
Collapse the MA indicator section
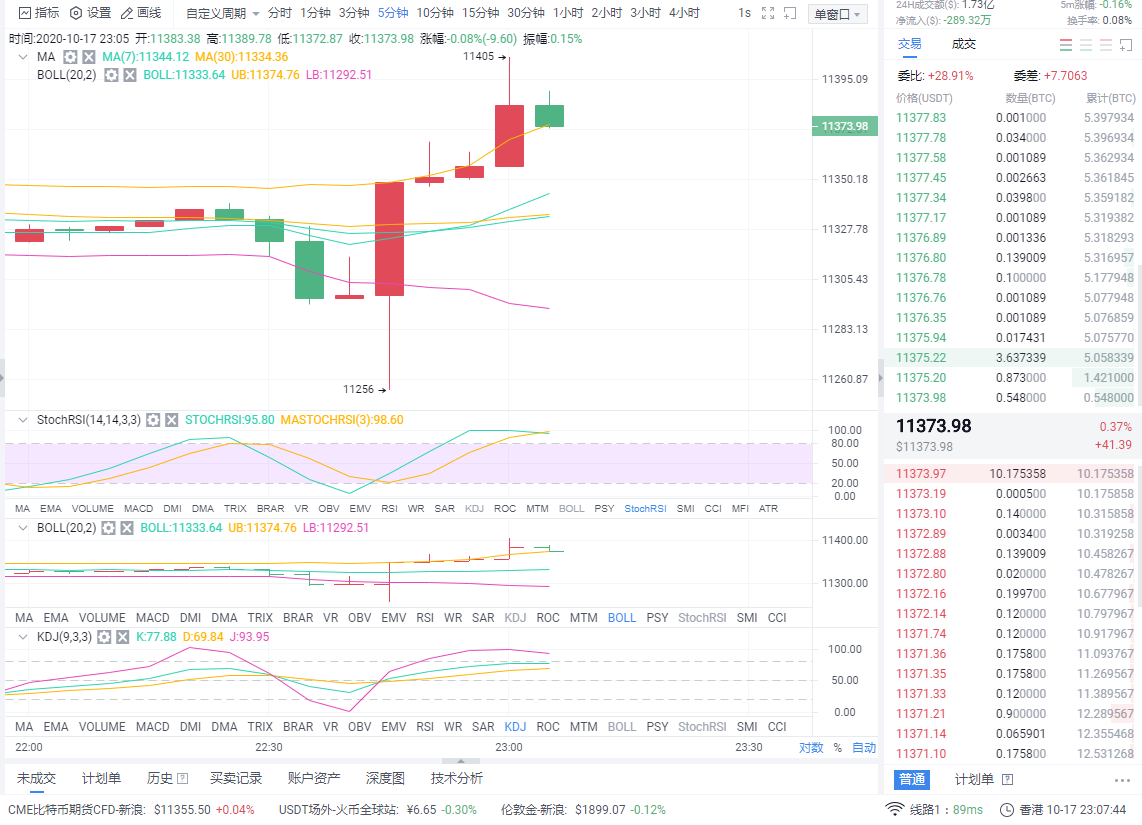click(22, 57)
